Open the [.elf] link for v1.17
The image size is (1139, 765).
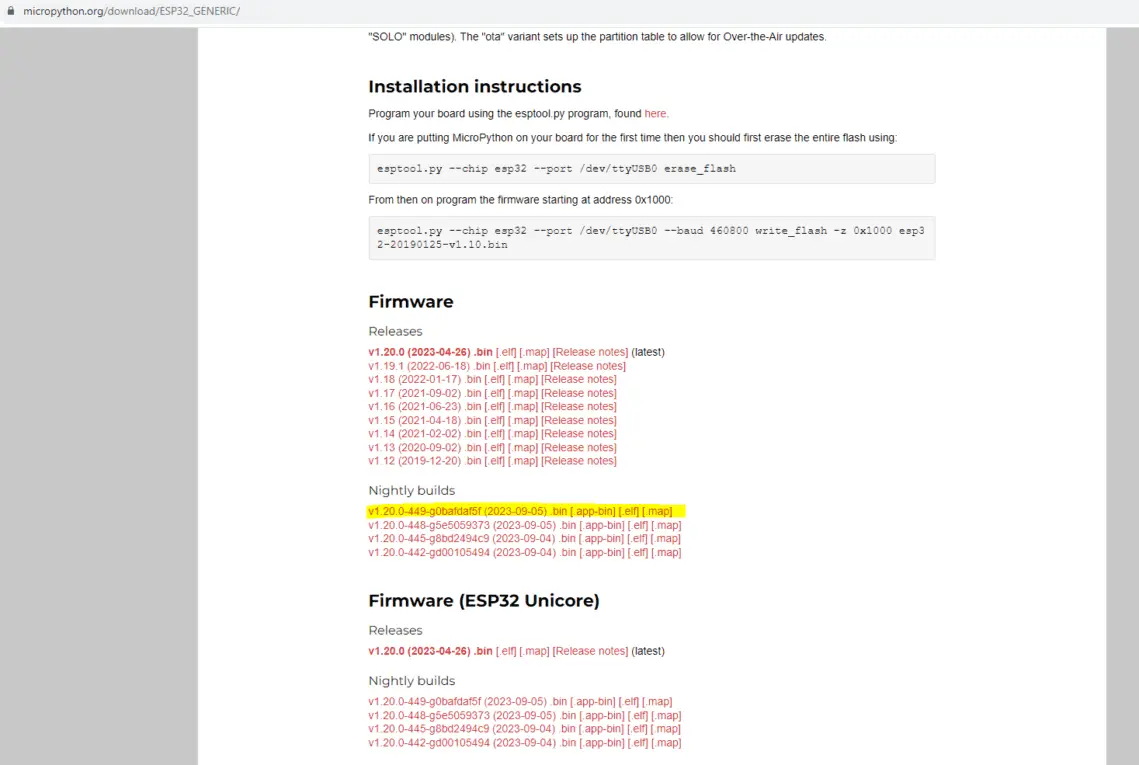coord(495,393)
